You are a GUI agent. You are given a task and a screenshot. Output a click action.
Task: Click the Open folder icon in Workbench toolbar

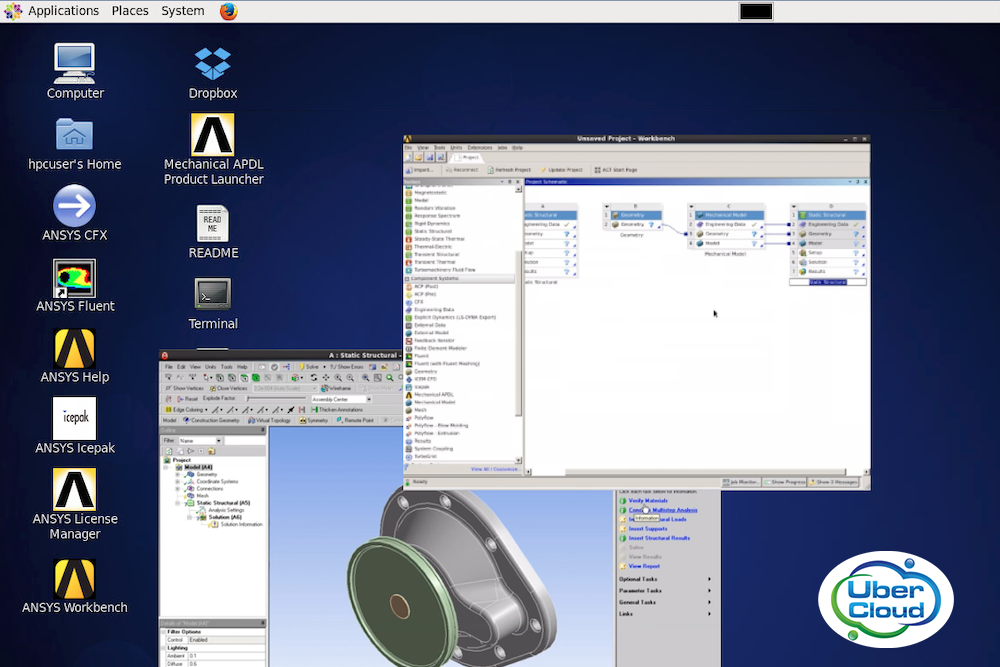[x=419, y=157]
